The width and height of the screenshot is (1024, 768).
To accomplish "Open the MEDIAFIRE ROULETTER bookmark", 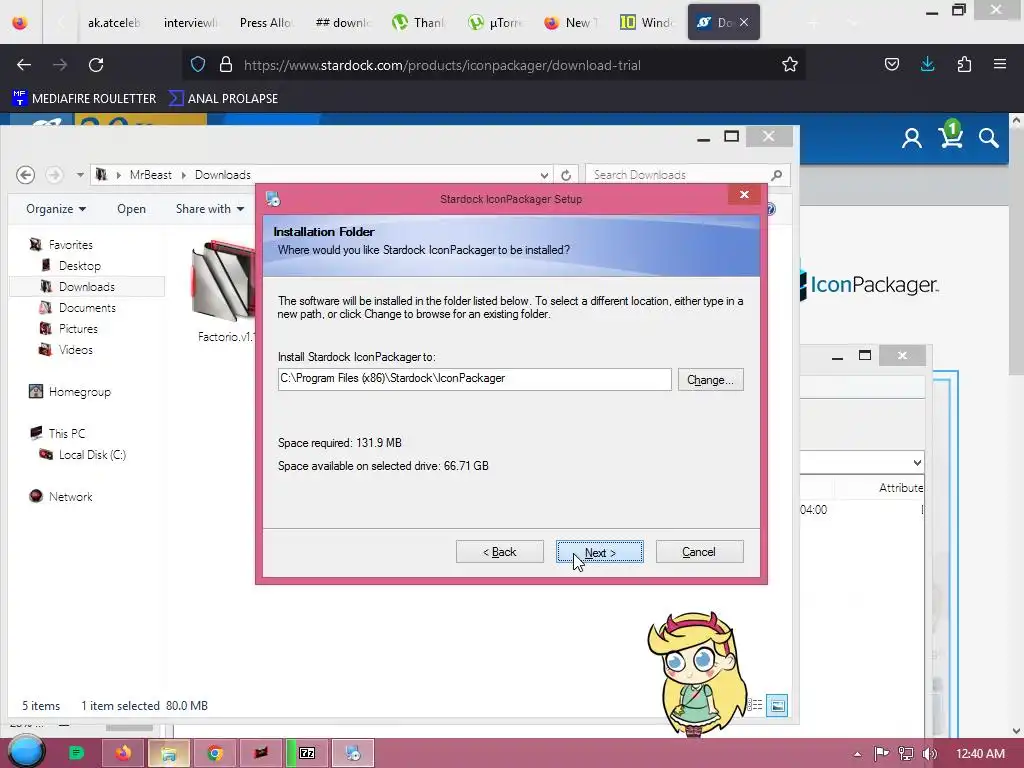I will [84, 99].
